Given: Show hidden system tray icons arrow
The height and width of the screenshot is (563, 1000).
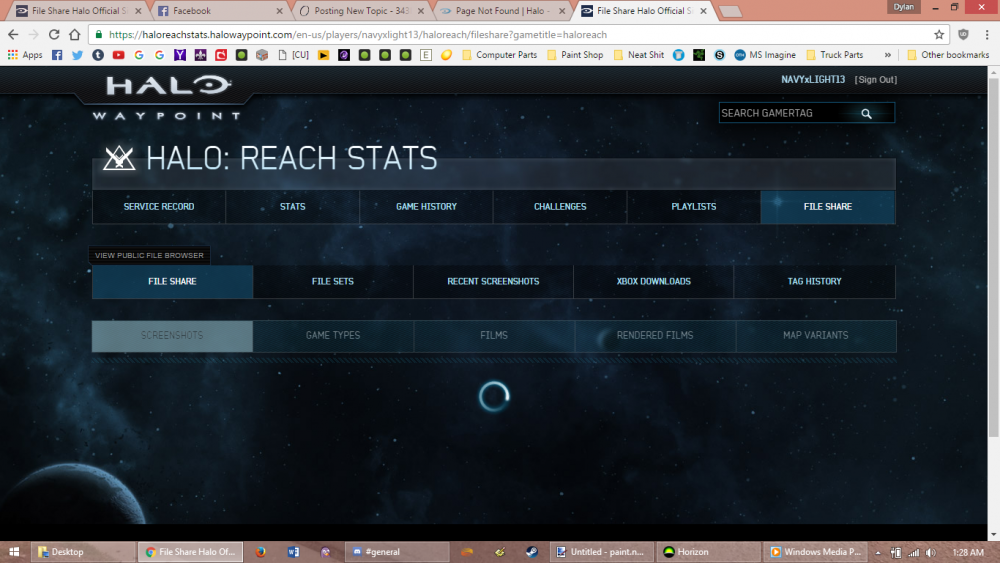Looking at the screenshot, I should [x=878, y=553].
